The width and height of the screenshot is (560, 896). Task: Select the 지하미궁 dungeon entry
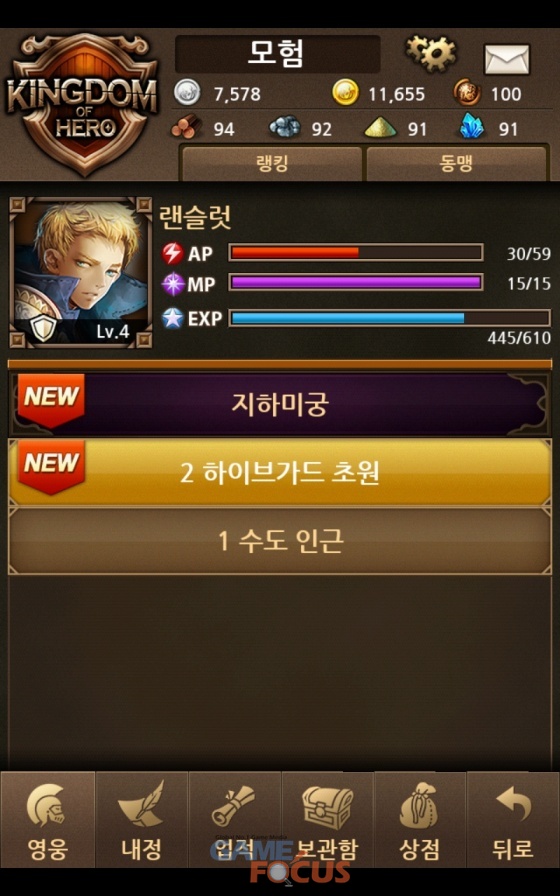(x=280, y=404)
